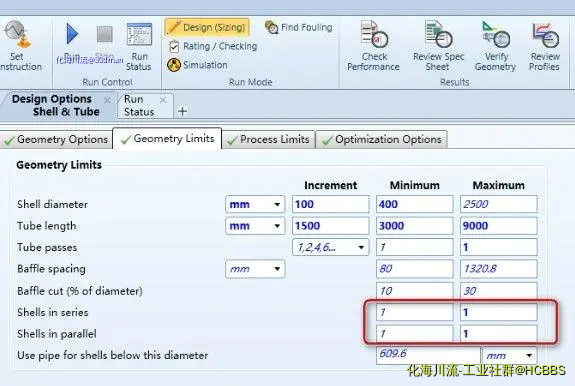This screenshot has height=386, width=575.
Task: Start the run with the blue Run arrow
Action: pos(72,34)
